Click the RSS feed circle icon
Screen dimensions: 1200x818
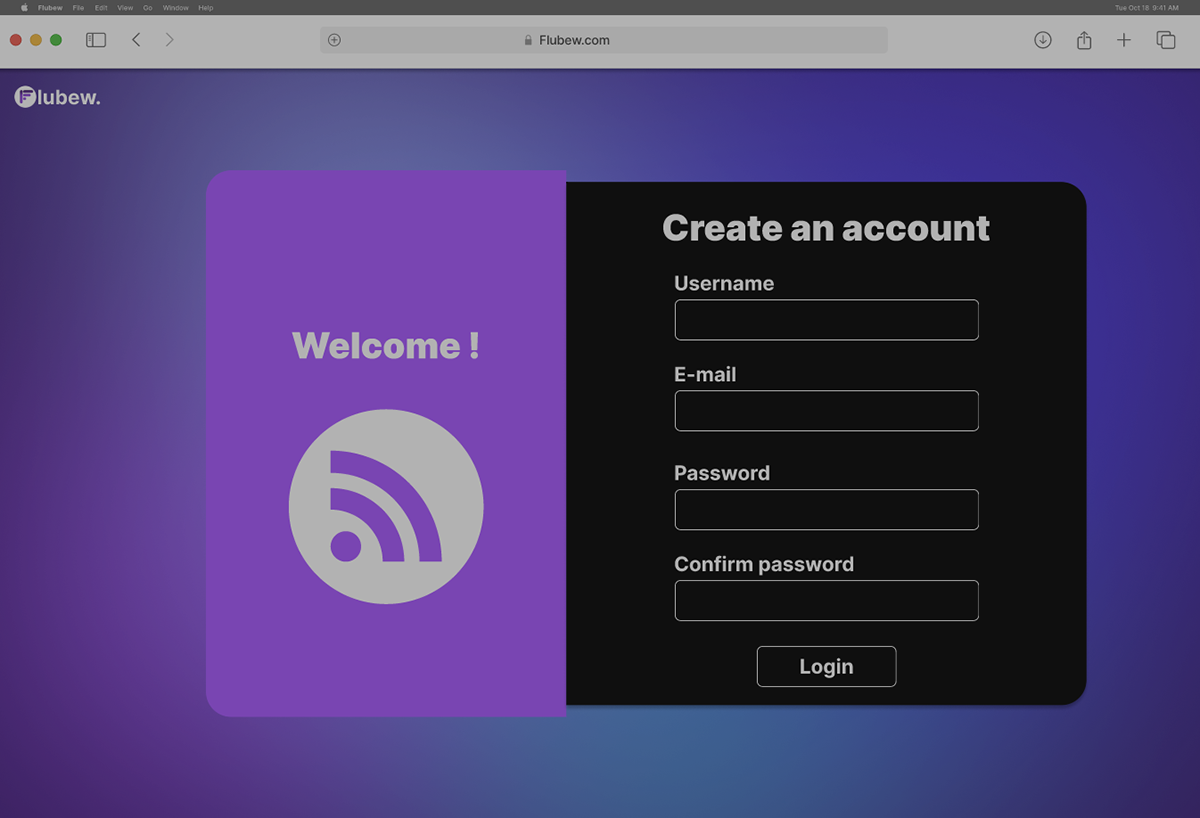tap(386, 506)
